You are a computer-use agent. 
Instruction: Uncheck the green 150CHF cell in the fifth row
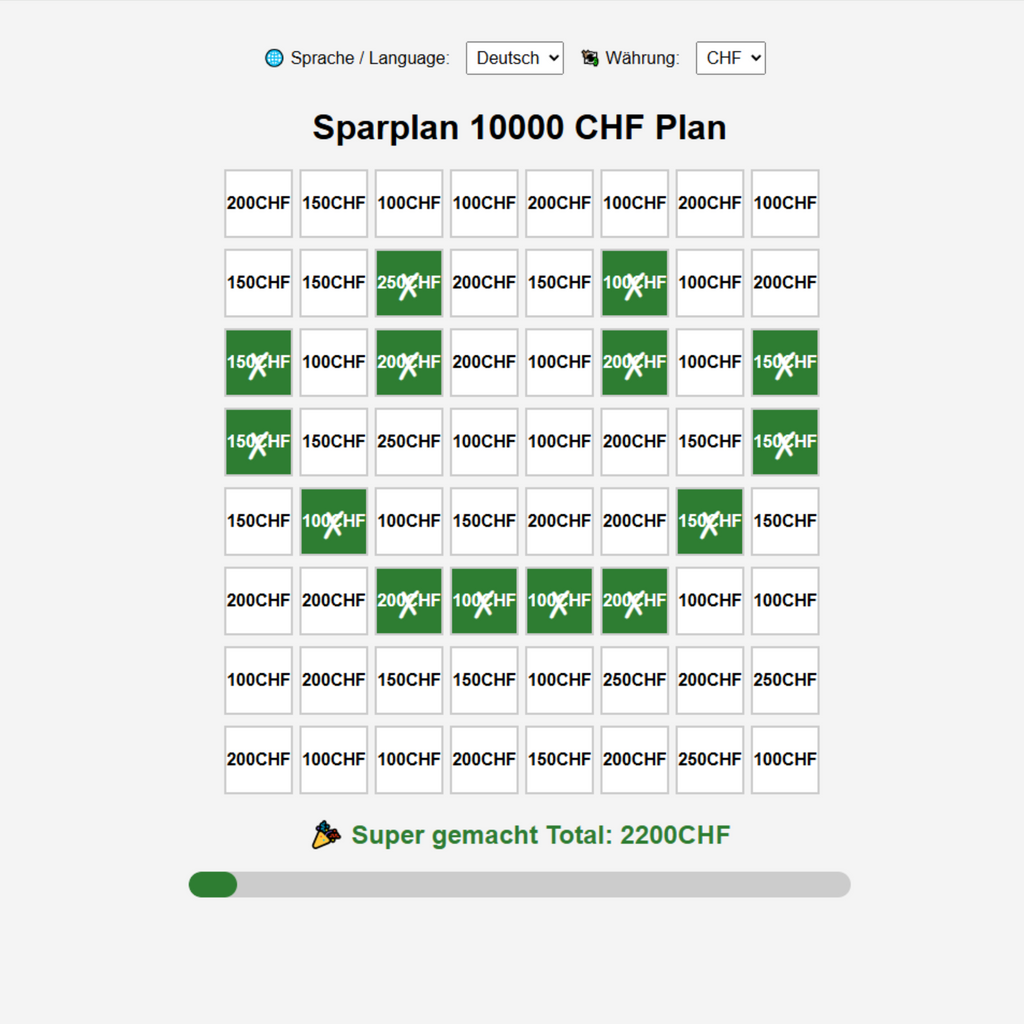(x=710, y=521)
